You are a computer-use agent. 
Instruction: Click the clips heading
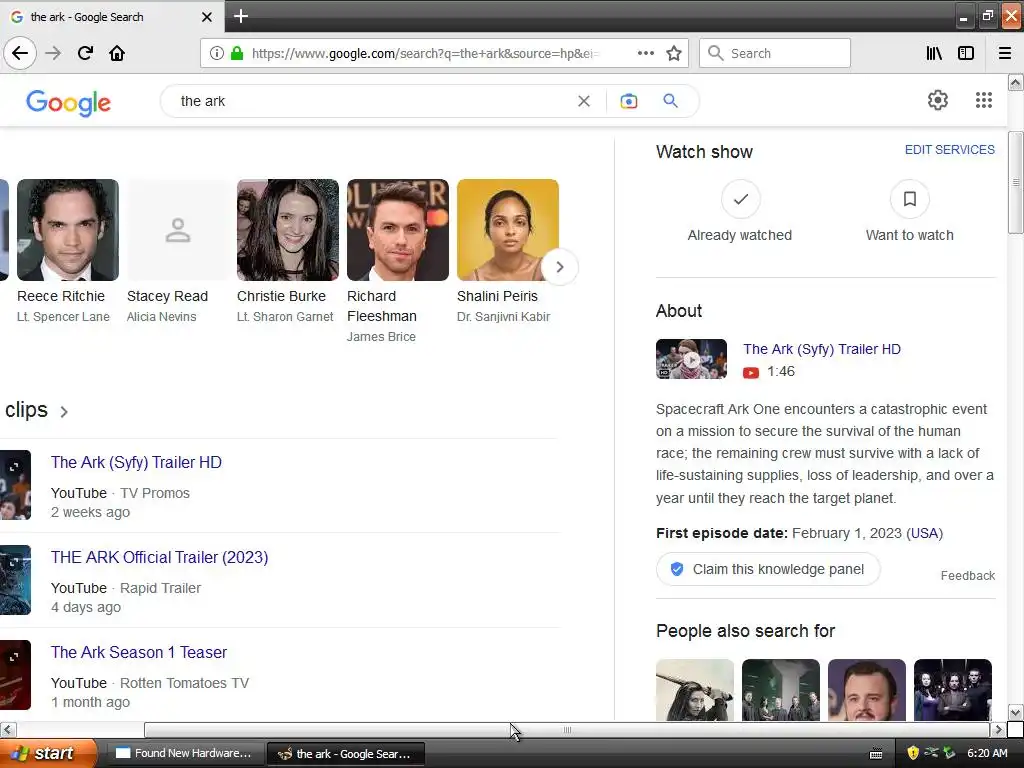pyautogui.click(x=26, y=409)
